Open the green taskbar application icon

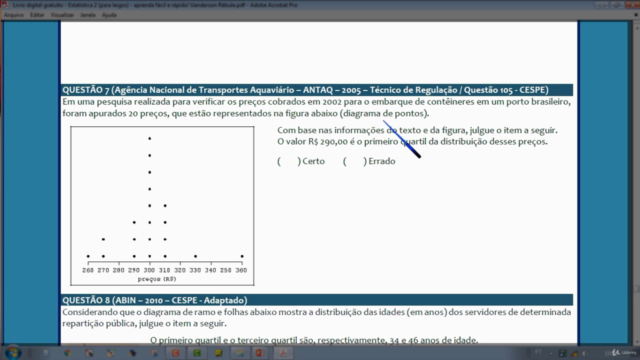197,353
